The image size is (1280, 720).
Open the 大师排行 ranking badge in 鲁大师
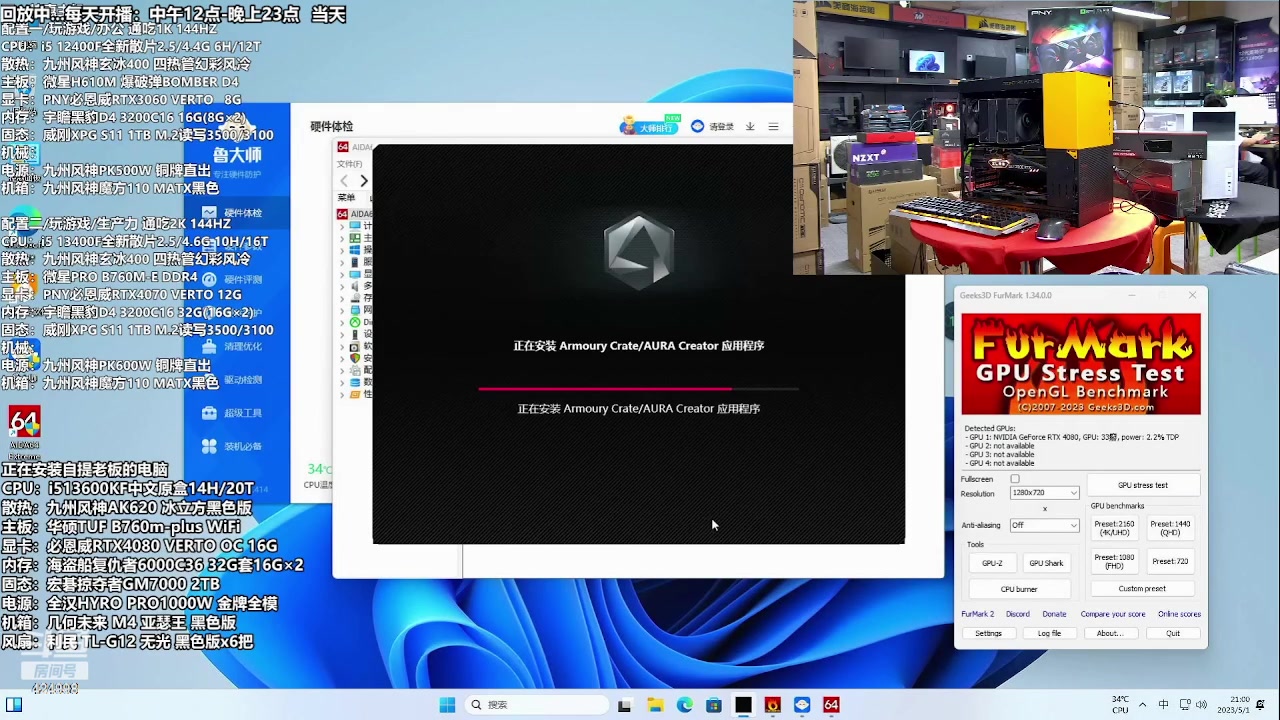pos(651,126)
